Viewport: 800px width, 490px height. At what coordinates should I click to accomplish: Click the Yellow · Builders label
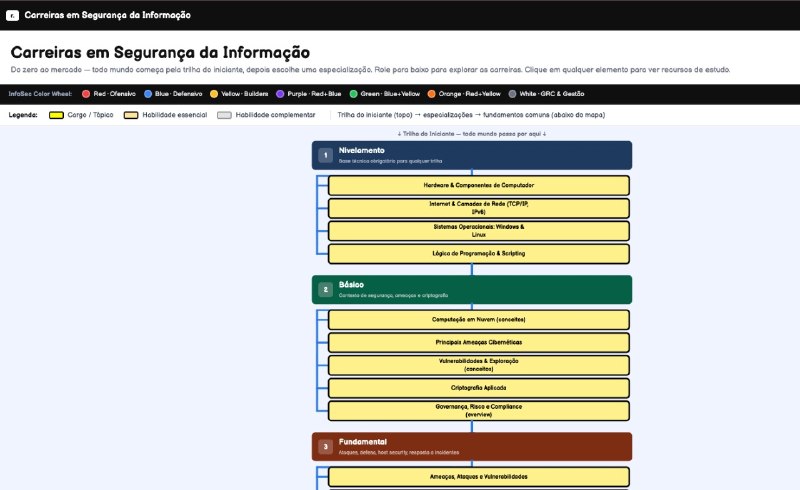[244, 94]
